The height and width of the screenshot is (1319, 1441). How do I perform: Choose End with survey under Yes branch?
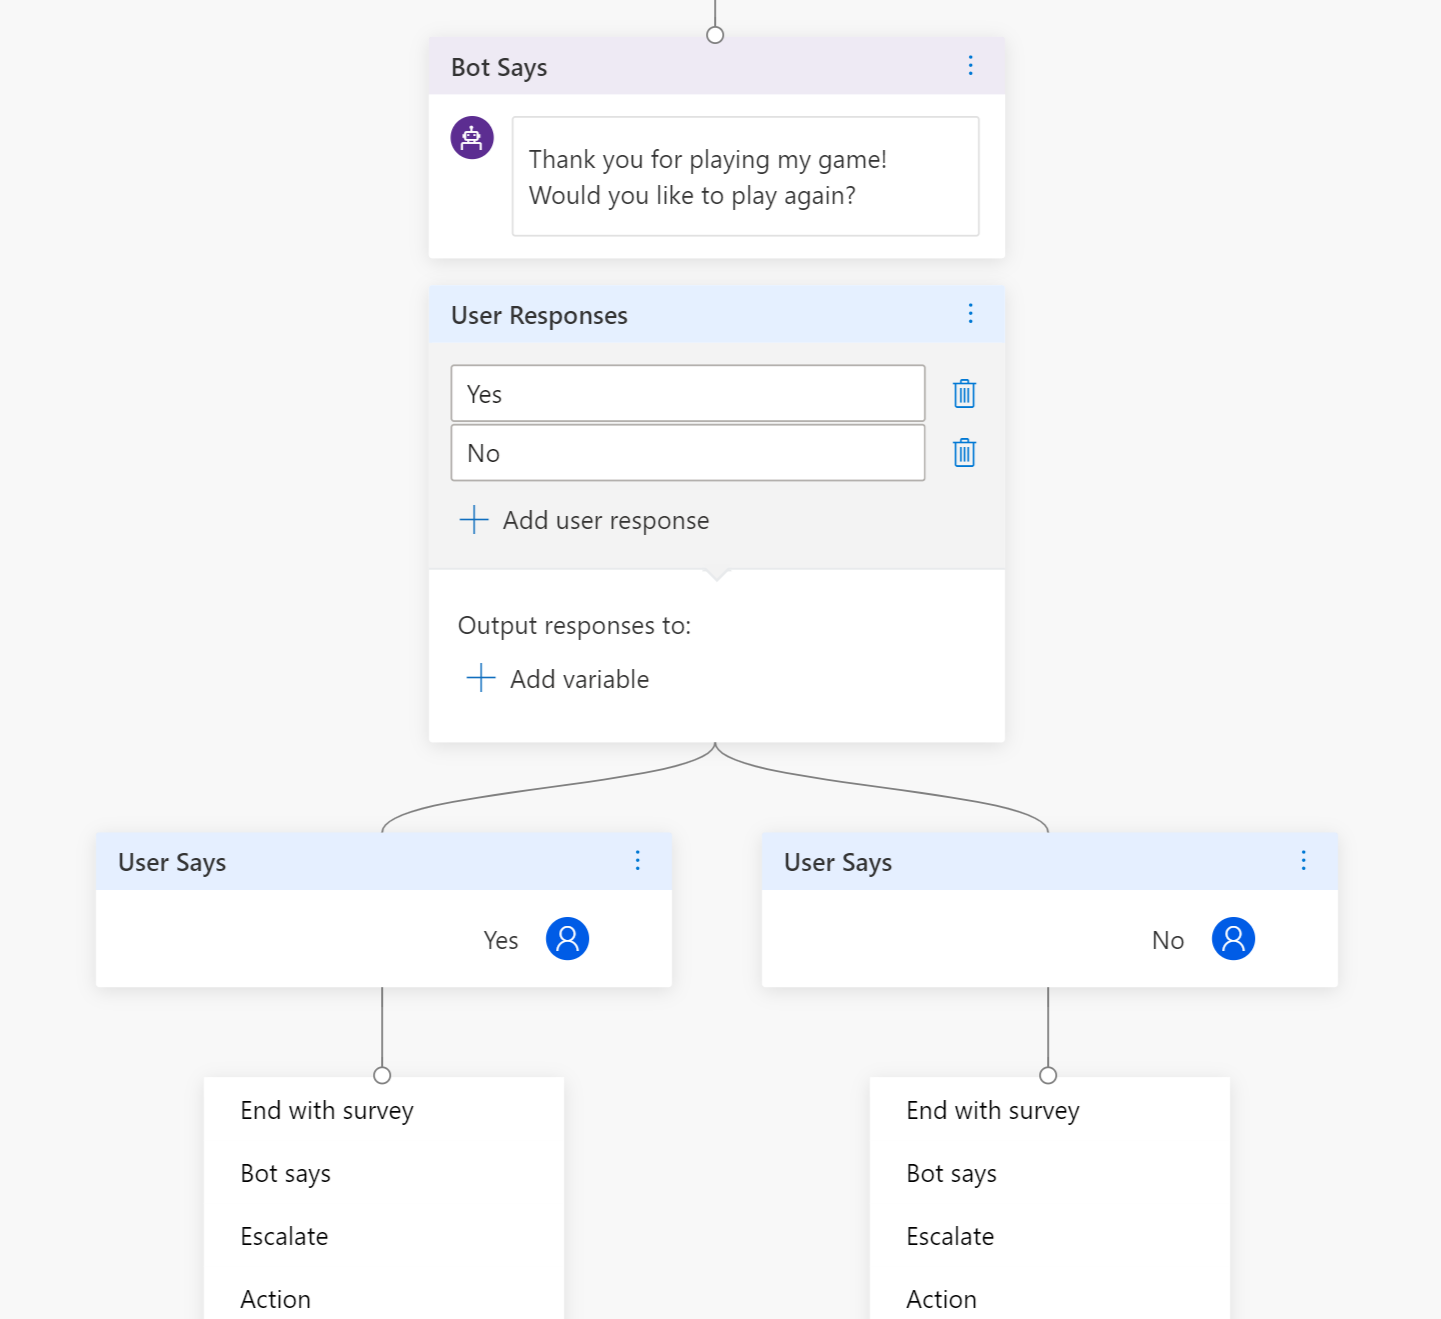pos(327,1111)
